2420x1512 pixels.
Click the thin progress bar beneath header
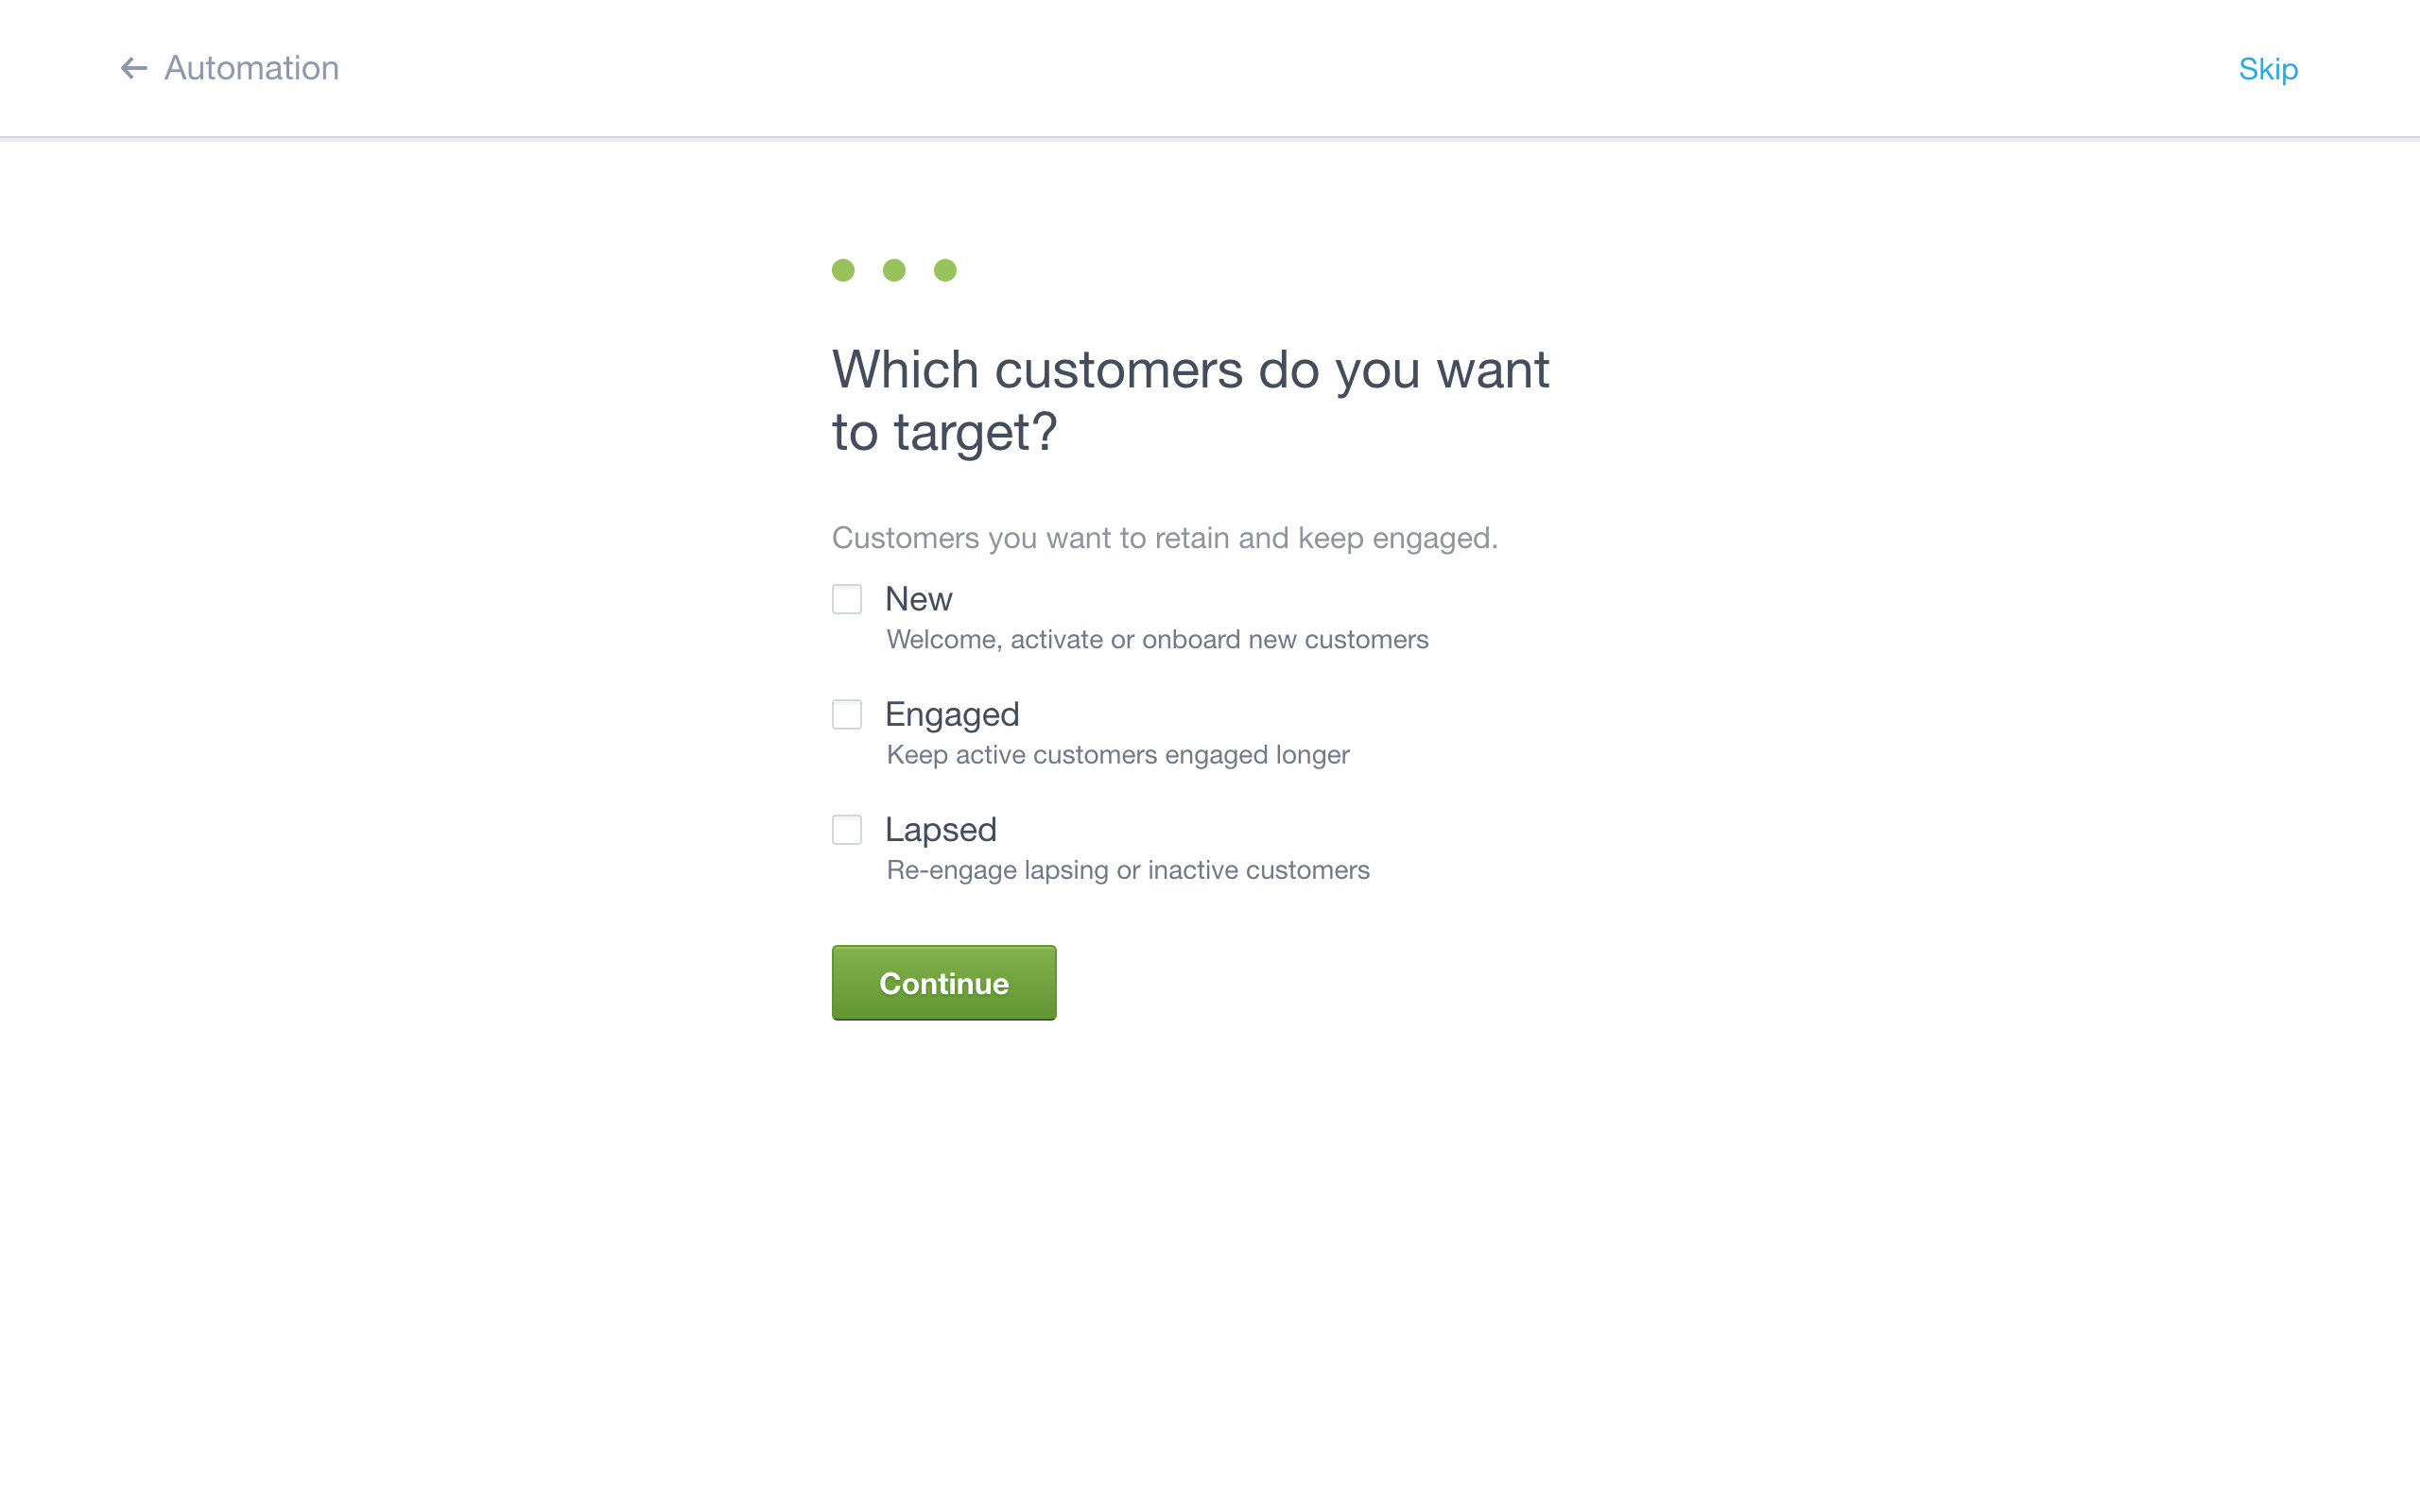point(1210,138)
